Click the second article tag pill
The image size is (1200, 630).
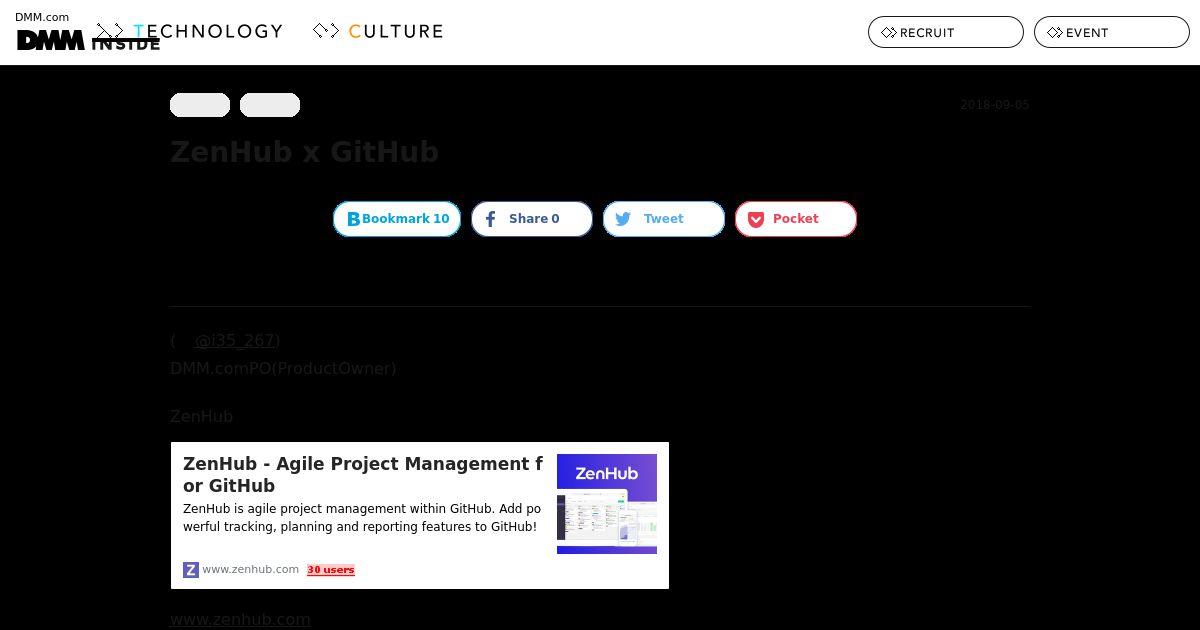point(270,105)
